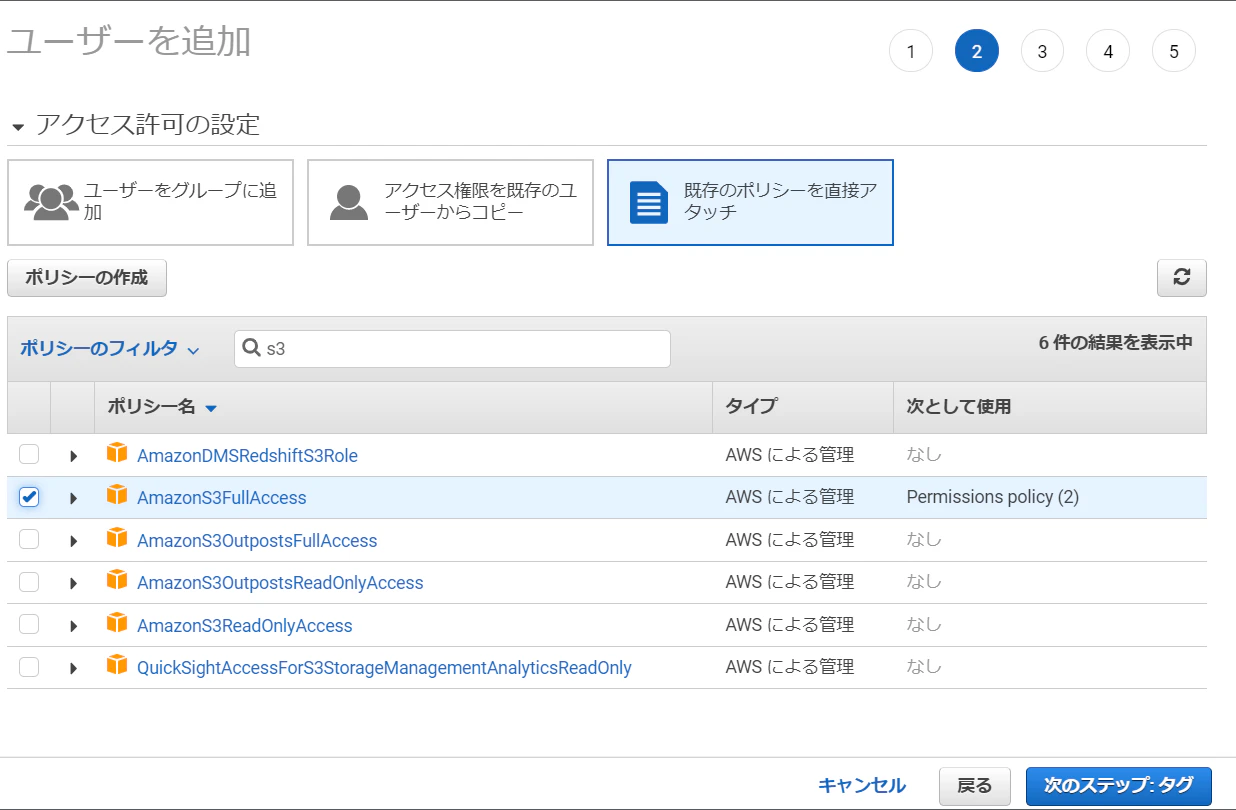Open the AmazonS3OutpostsFullAccess policy link
The height and width of the screenshot is (810, 1236).
point(257,541)
